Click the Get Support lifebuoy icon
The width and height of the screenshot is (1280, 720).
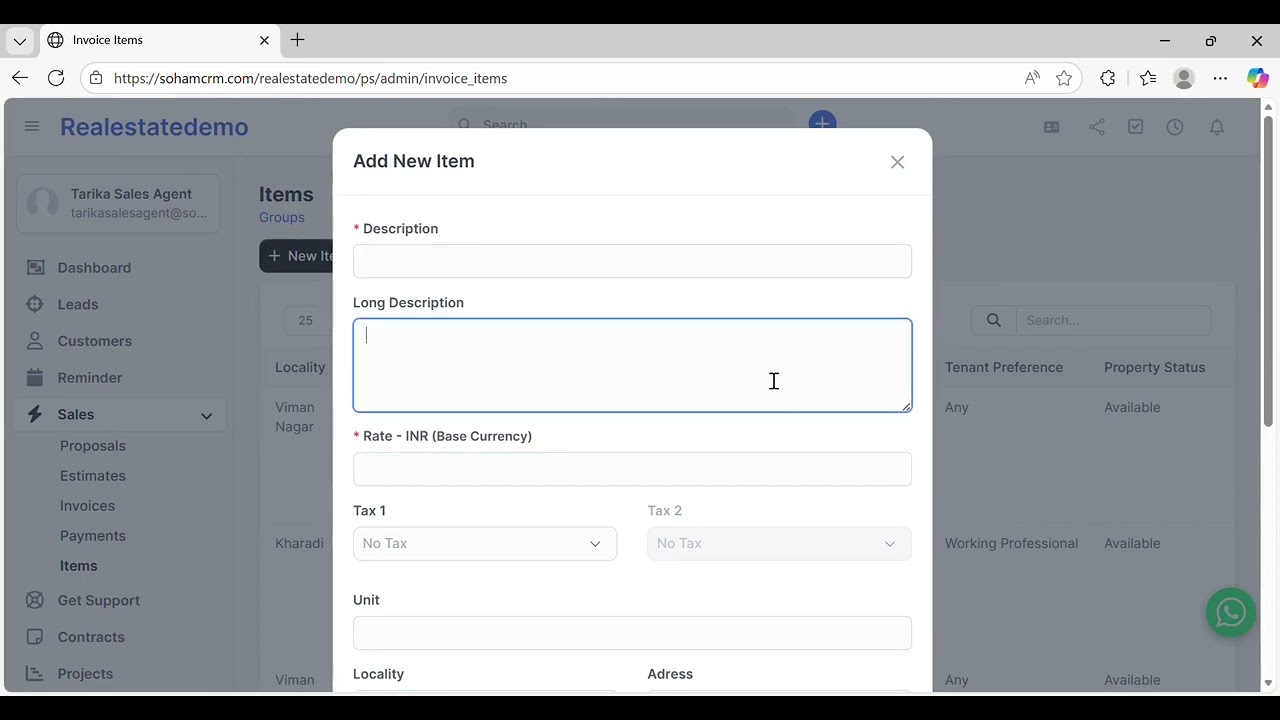click(x=35, y=600)
